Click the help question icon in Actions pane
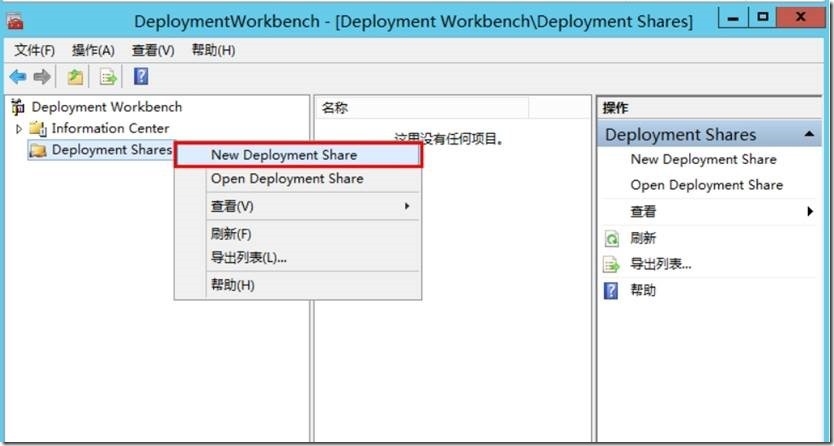Viewport: 834px width, 446px height. (x=612, y=290)
